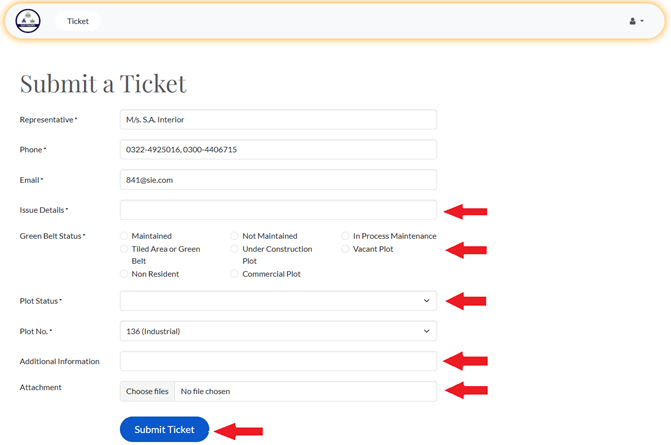This screenshot has width=671, height=445.
Task: Select the Commercial Plot radio button
Action: coord(235,273)
